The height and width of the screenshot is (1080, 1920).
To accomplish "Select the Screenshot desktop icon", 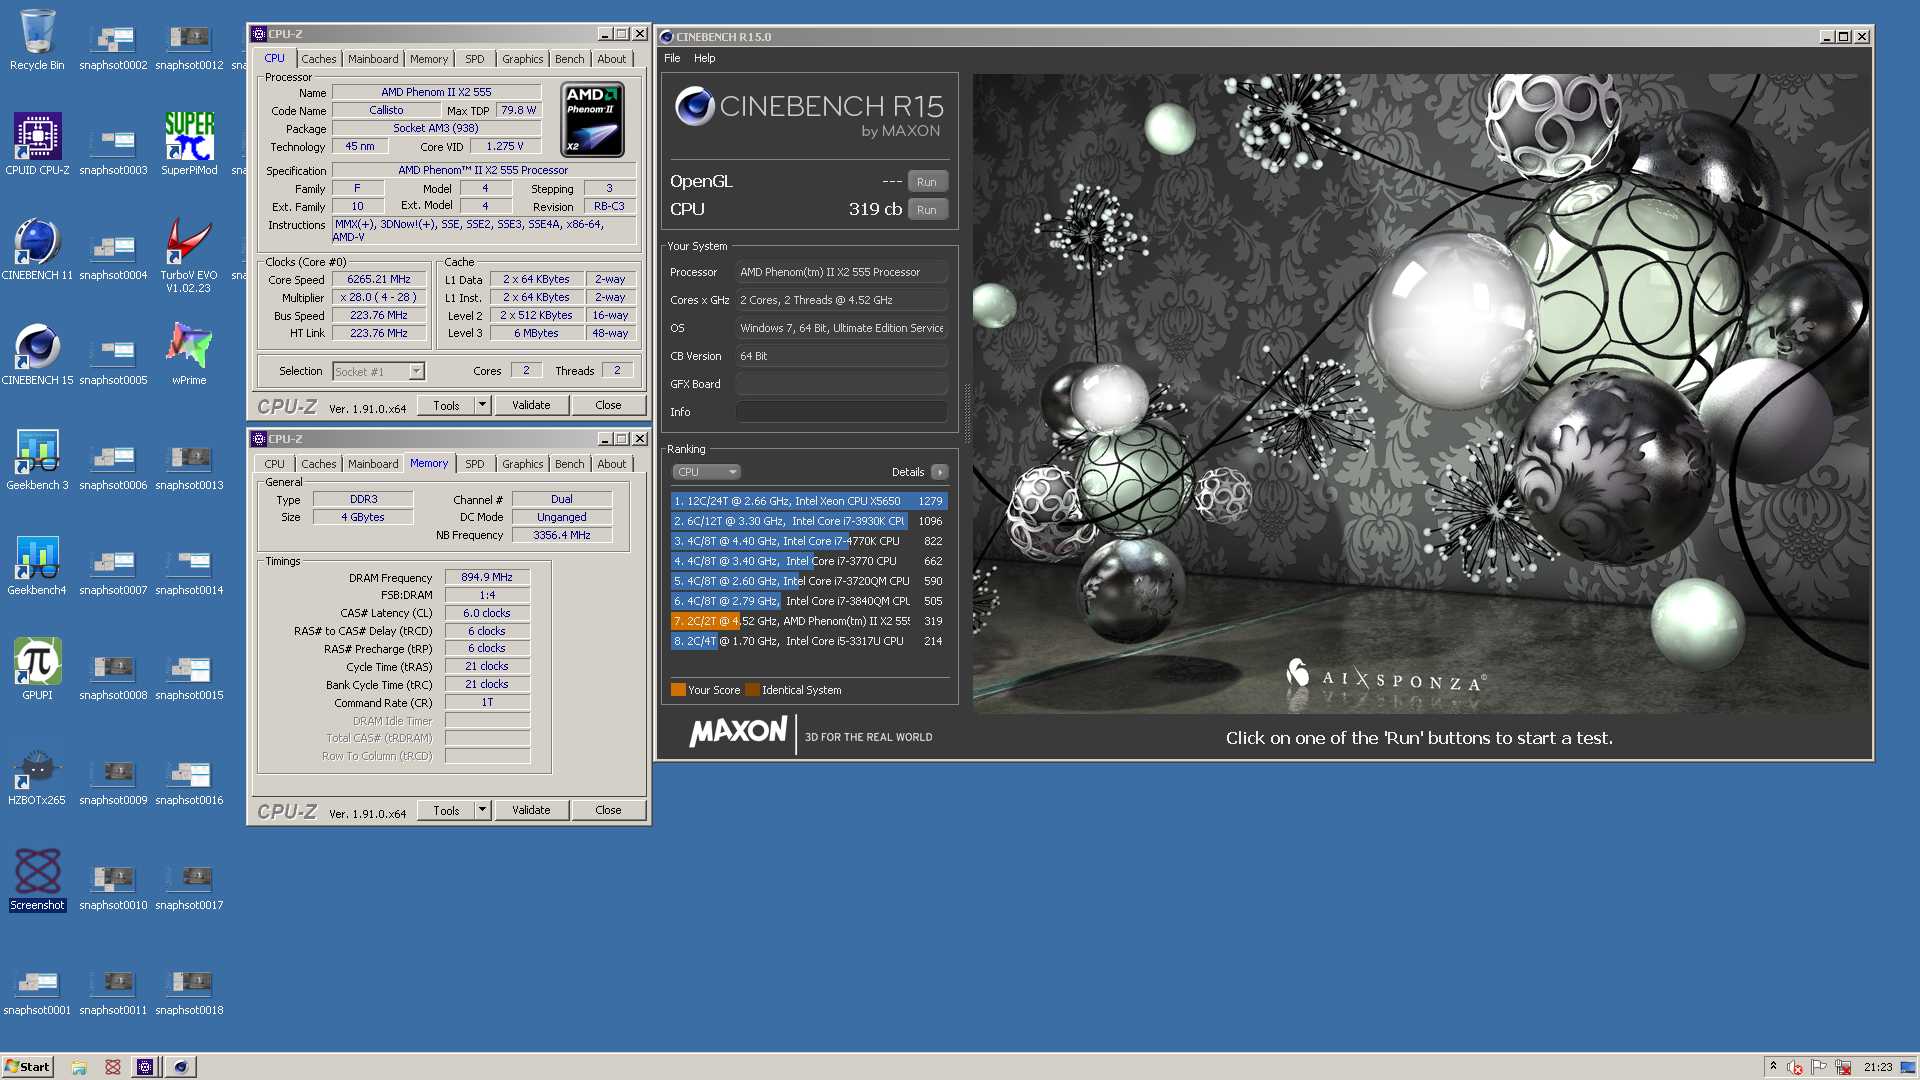I will 37,880.
